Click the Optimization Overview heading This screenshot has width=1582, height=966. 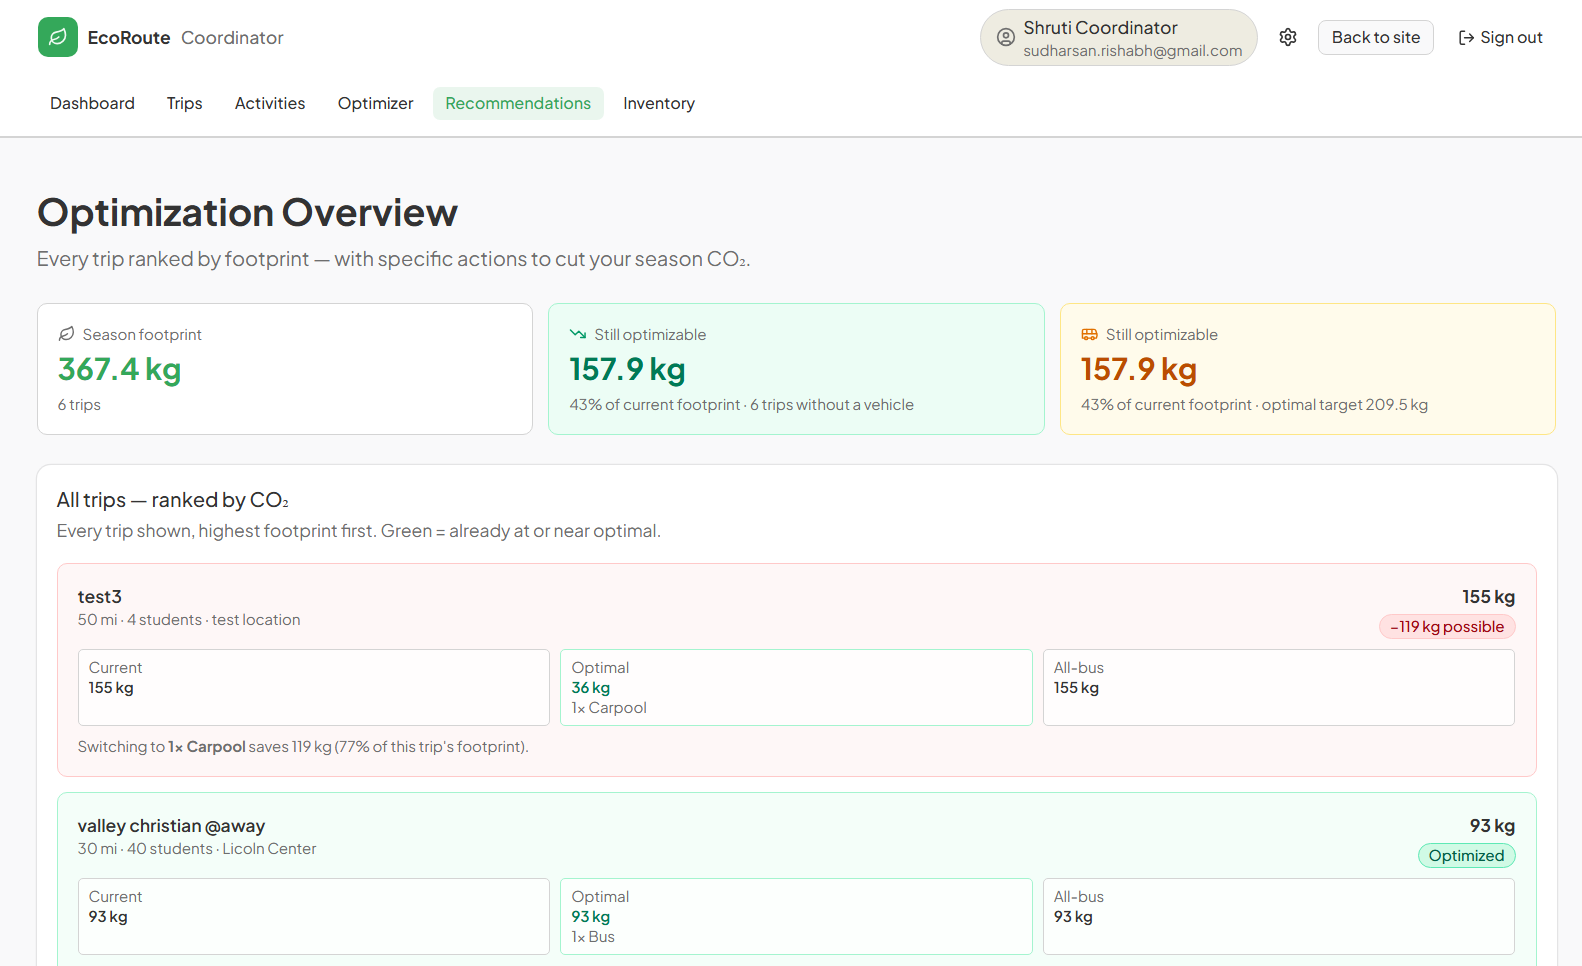pos(247,213)
